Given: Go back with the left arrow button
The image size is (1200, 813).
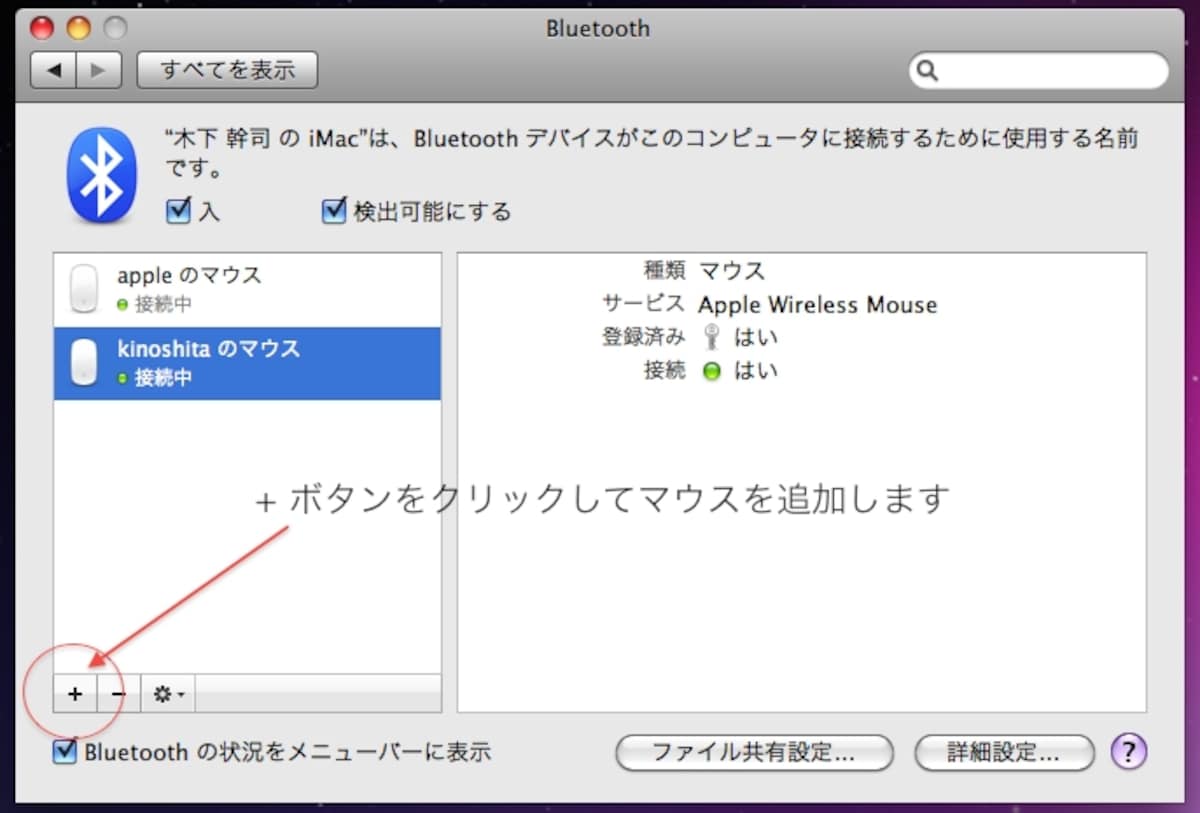Looking at the screenshot, I should click(54, 70).
